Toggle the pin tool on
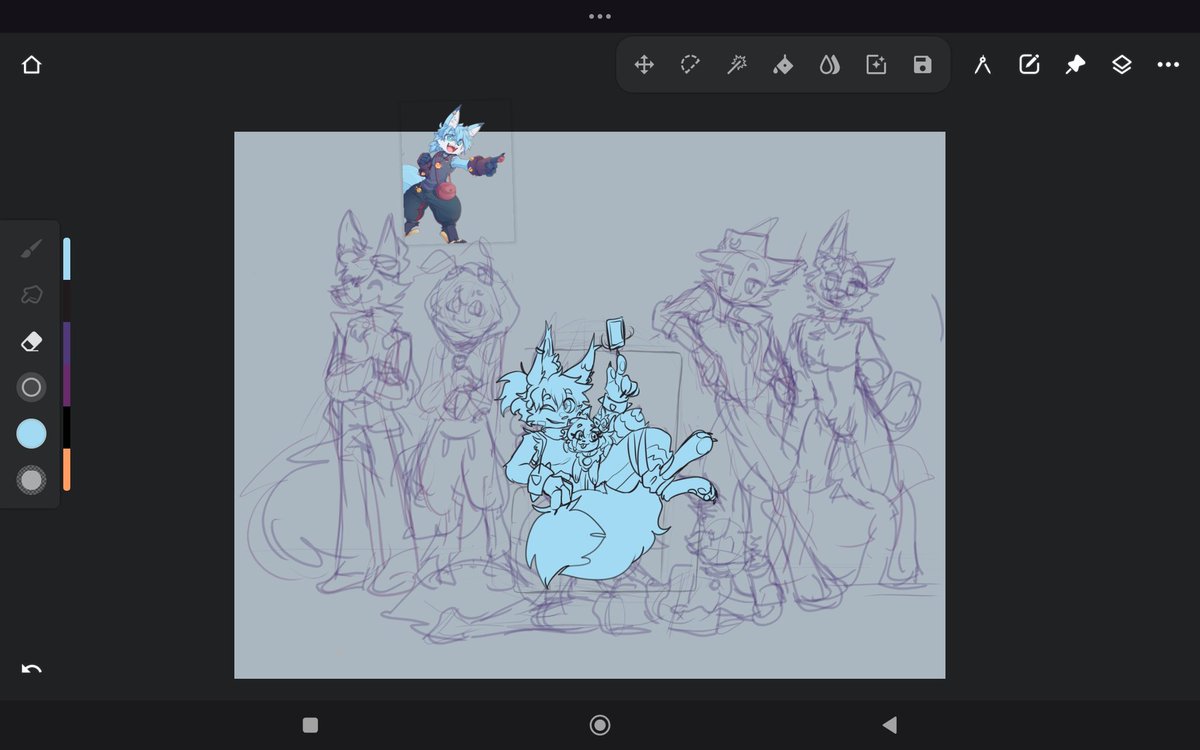The width and height of the screenshot is (1200, 750). pos(1075,64)
